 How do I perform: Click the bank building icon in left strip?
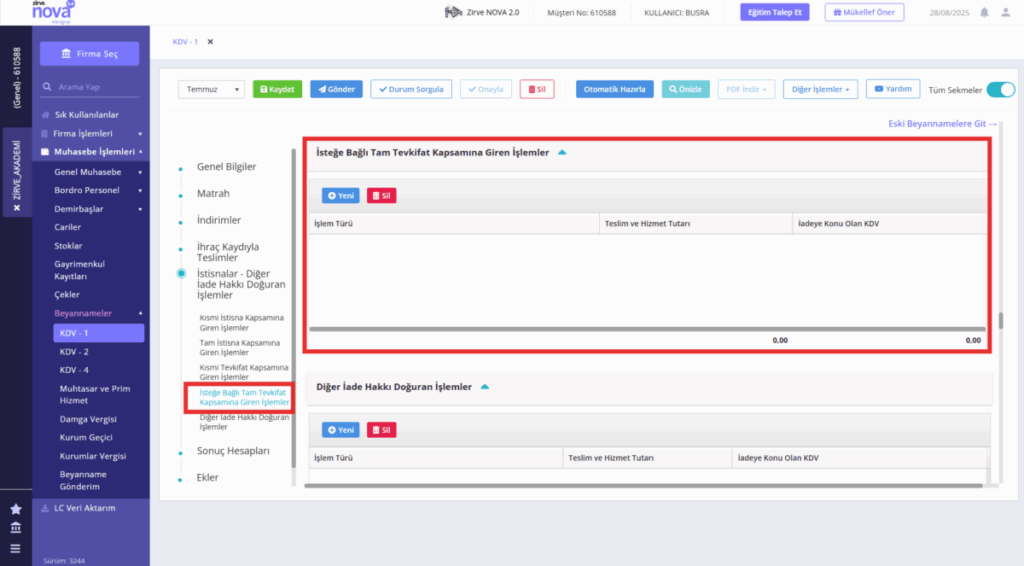[16, 527]
